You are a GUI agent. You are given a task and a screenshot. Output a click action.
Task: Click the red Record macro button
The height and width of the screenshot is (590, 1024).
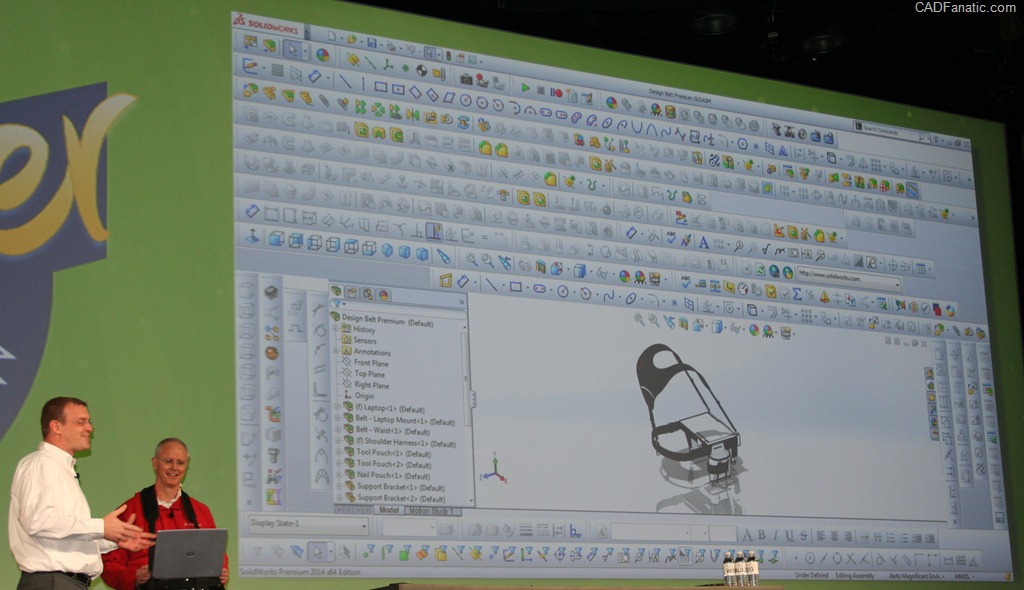click(556, 92)
